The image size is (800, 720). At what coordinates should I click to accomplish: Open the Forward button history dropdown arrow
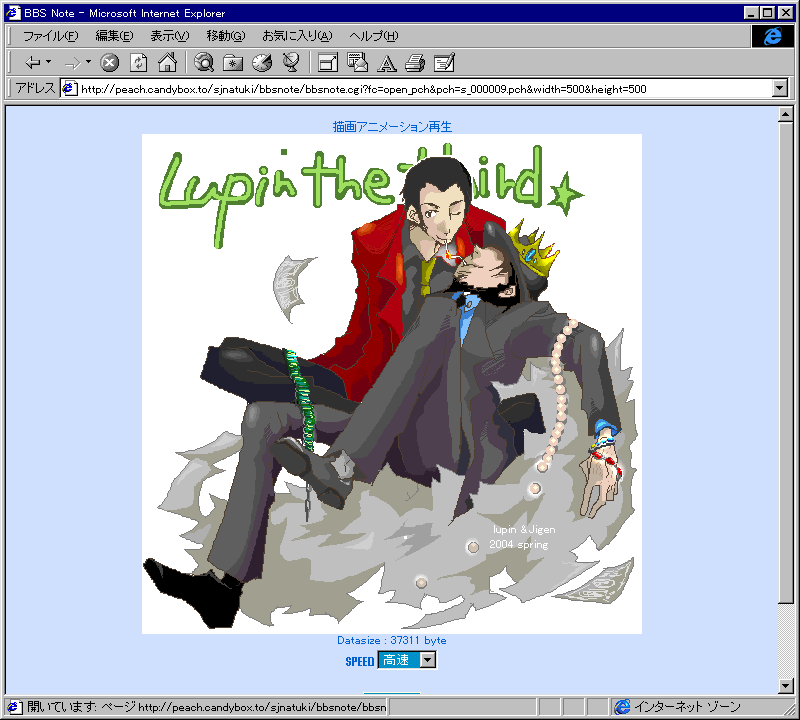click(88, 62)
